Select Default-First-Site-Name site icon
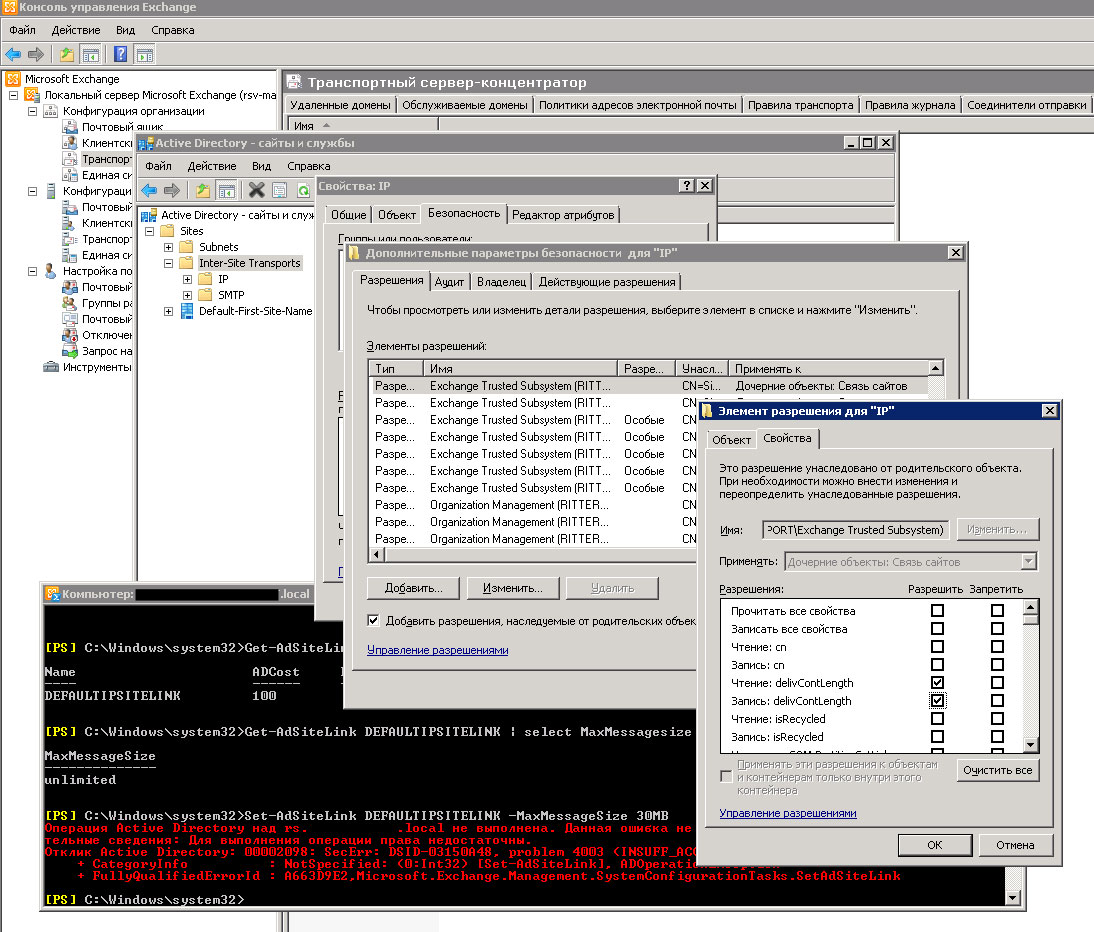The width and height of the screenshot is (1094, 932). pos(187,311)
